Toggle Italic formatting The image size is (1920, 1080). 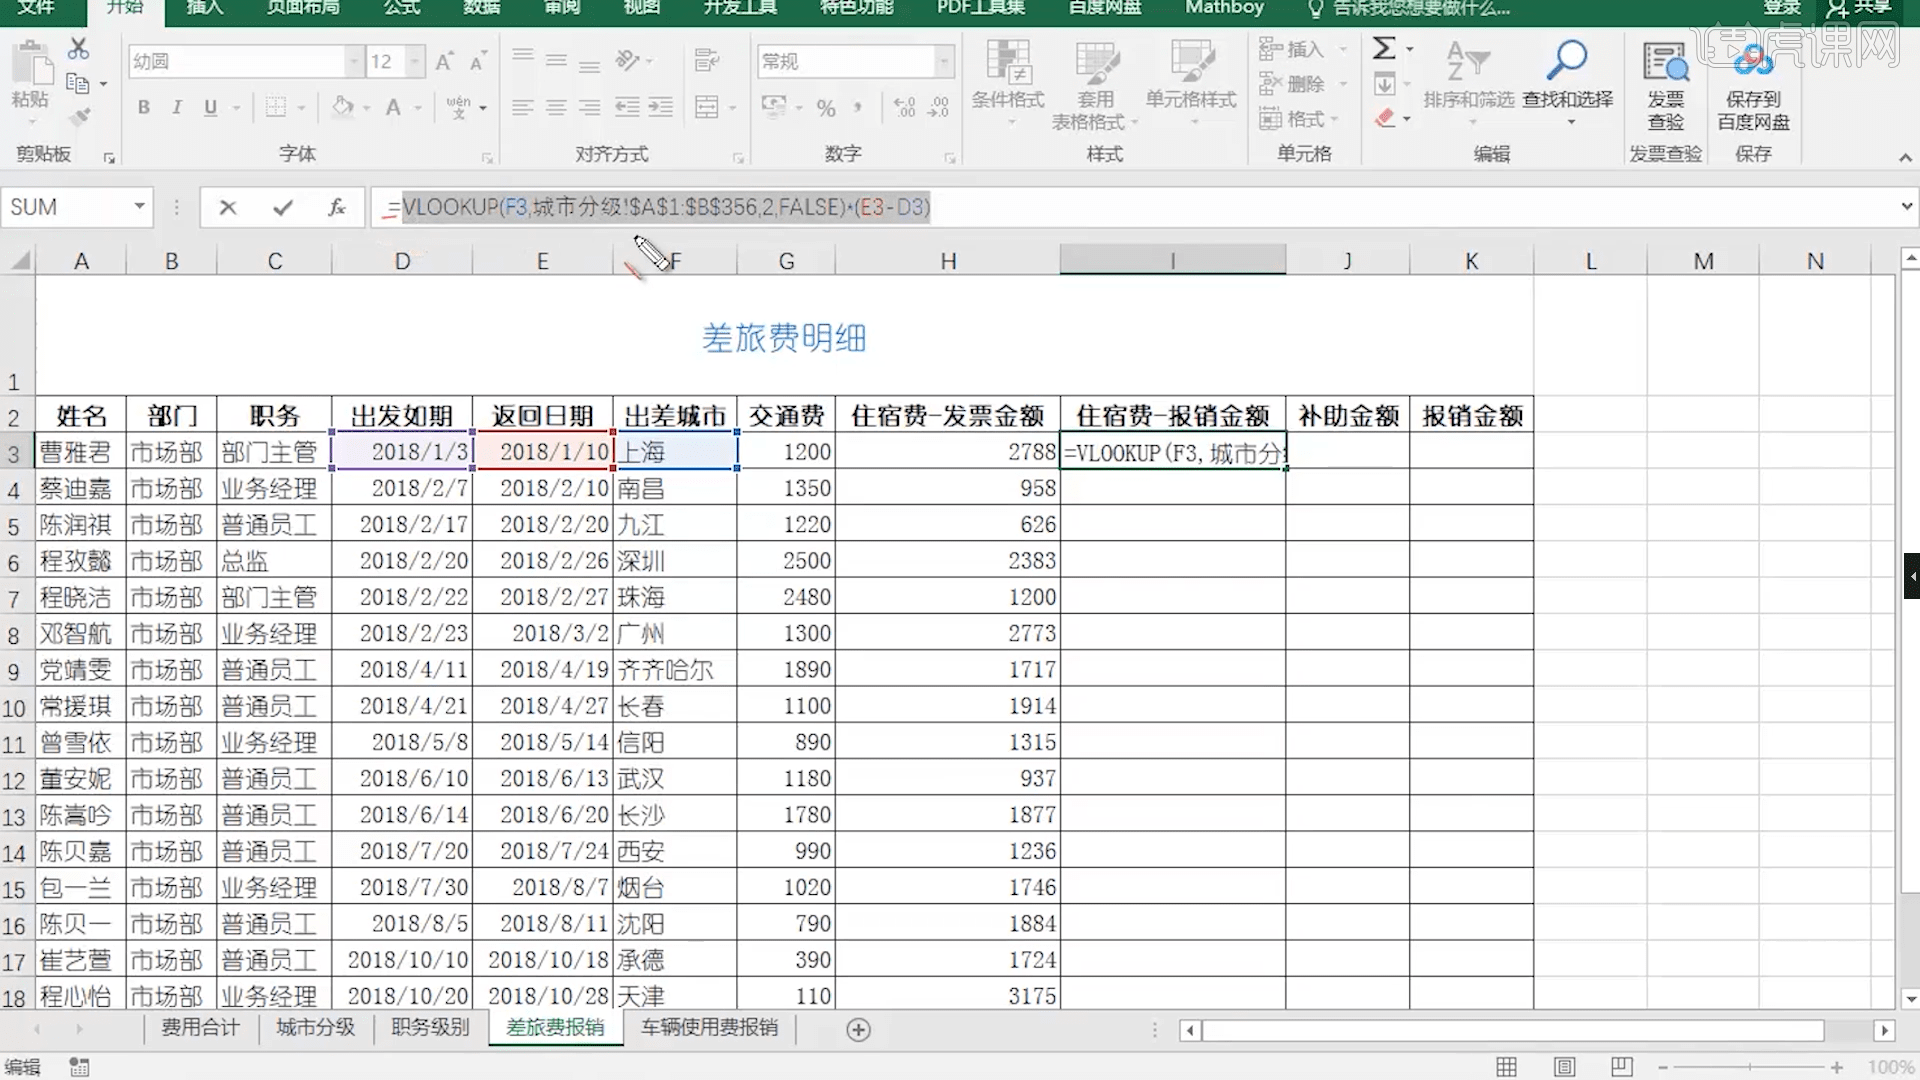177,107
